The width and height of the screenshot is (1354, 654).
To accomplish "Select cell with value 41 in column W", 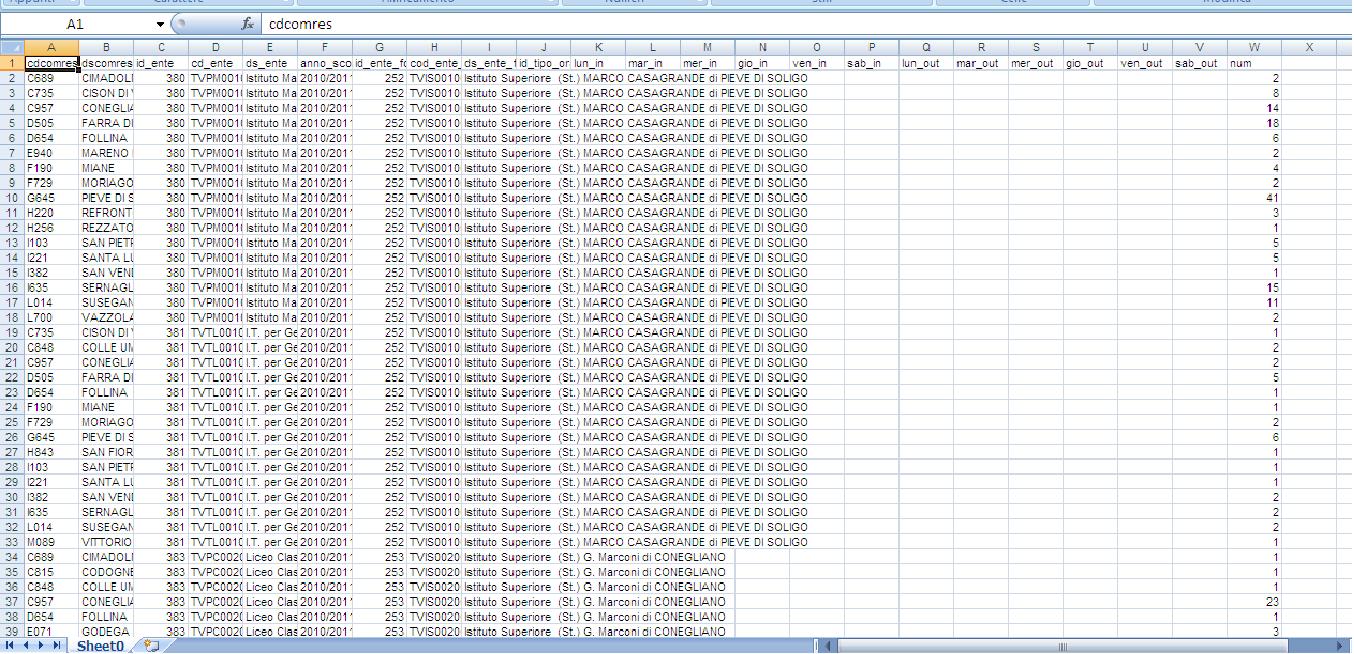I will tap(1253, 198).
